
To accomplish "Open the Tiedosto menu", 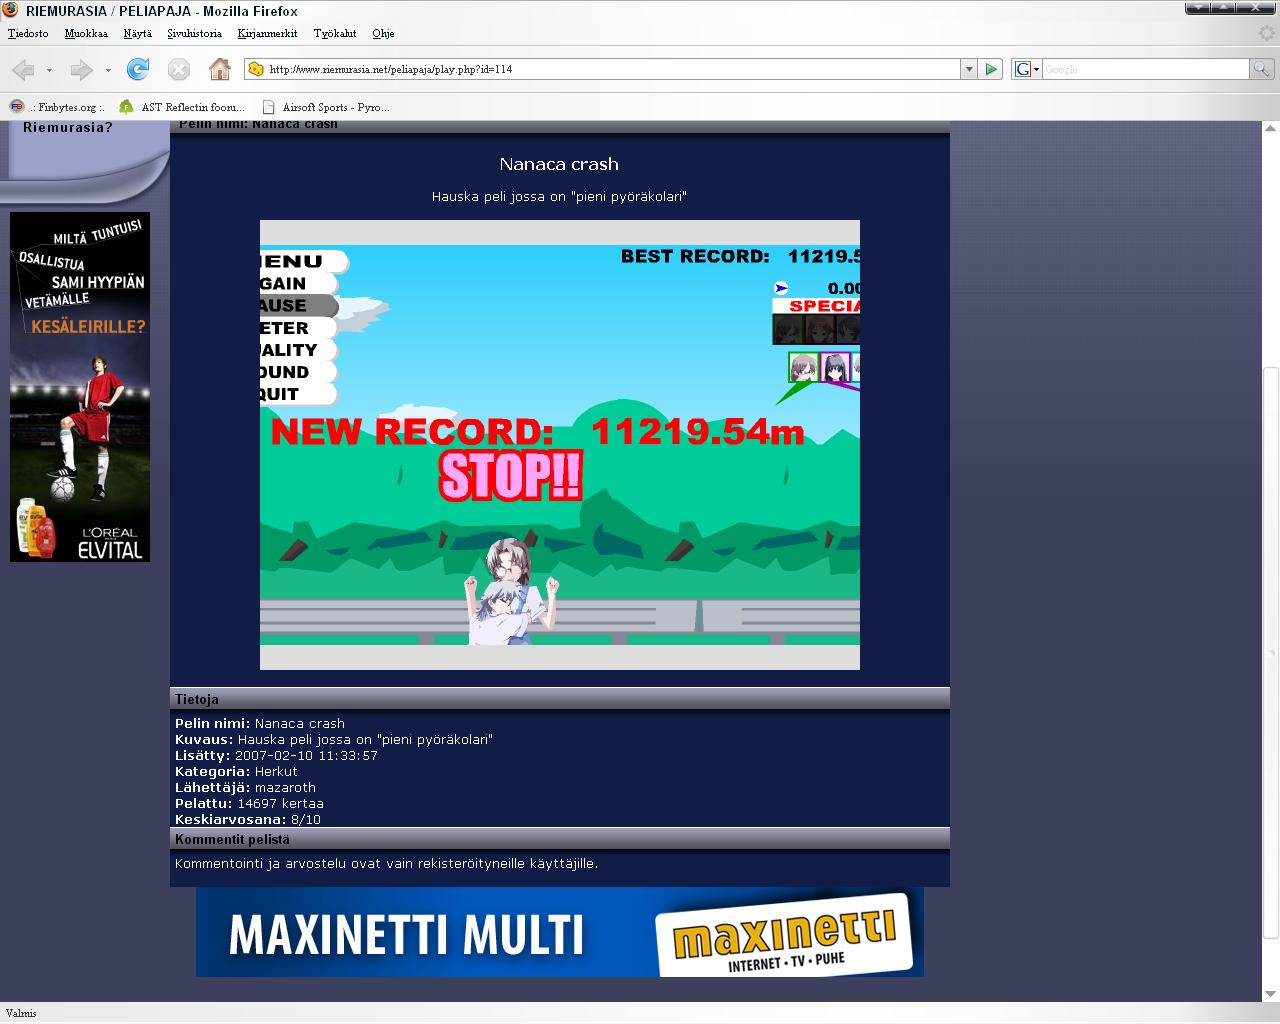I will tap(28, 33).
